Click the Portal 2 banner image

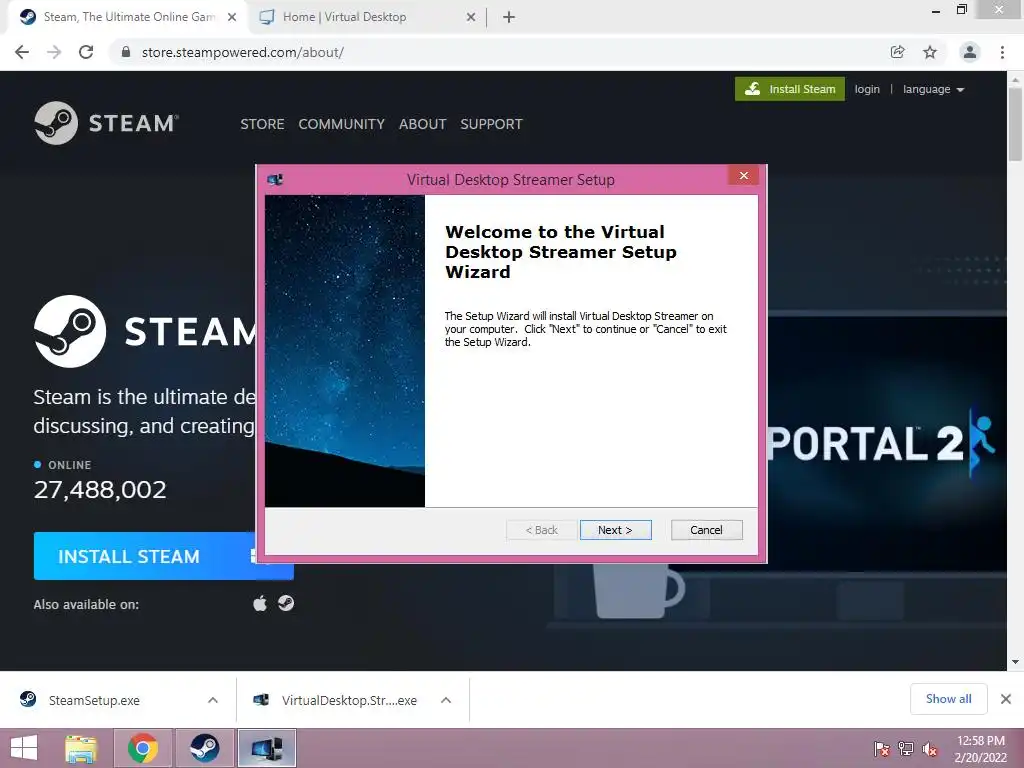coord(887,444)
